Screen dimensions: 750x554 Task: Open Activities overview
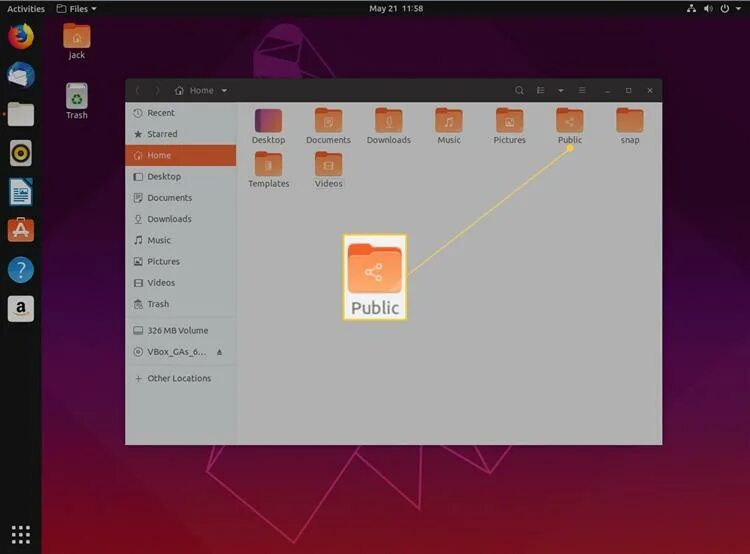[x=26, y=9]
